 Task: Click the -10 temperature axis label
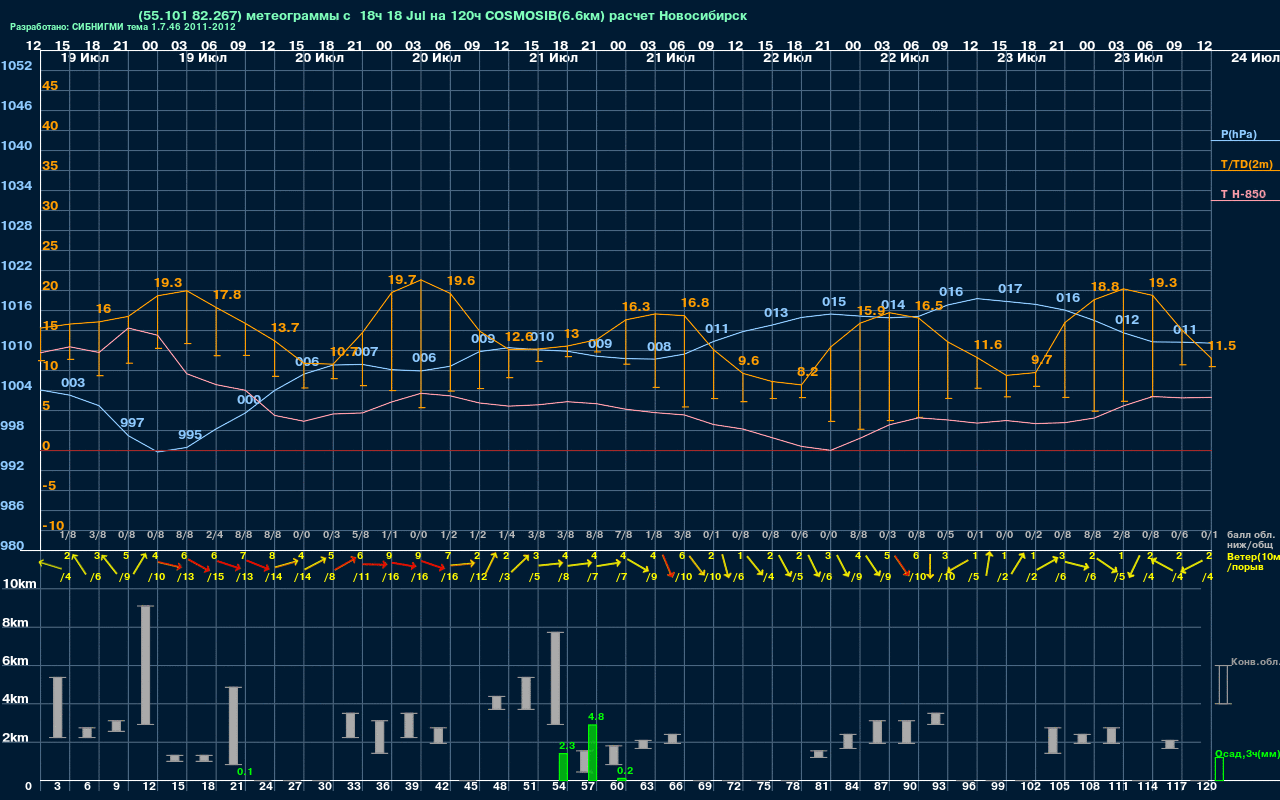(x=53, y=526)
